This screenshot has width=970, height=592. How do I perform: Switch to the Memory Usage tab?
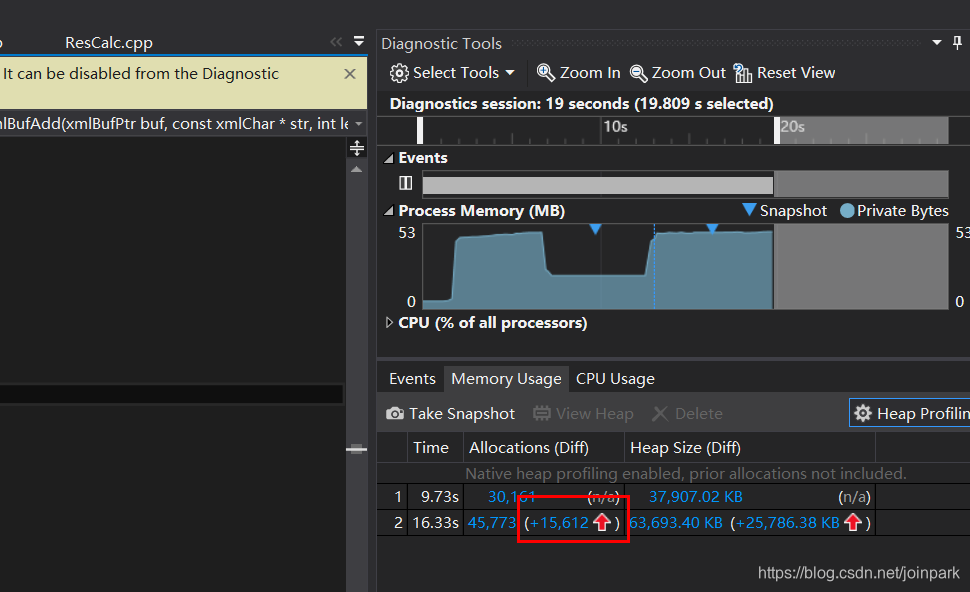pyautogui.click(x=506, y=379)
